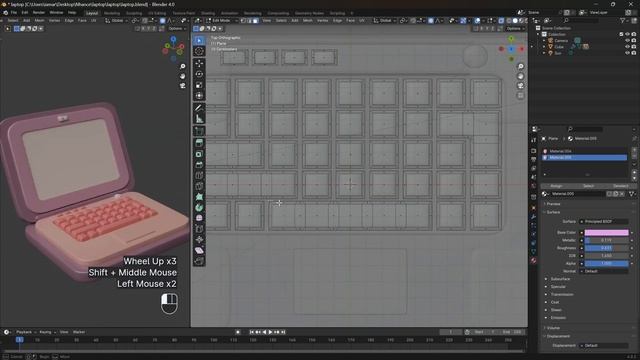Select the Select Box tool in right viewport

pos(199,40)
